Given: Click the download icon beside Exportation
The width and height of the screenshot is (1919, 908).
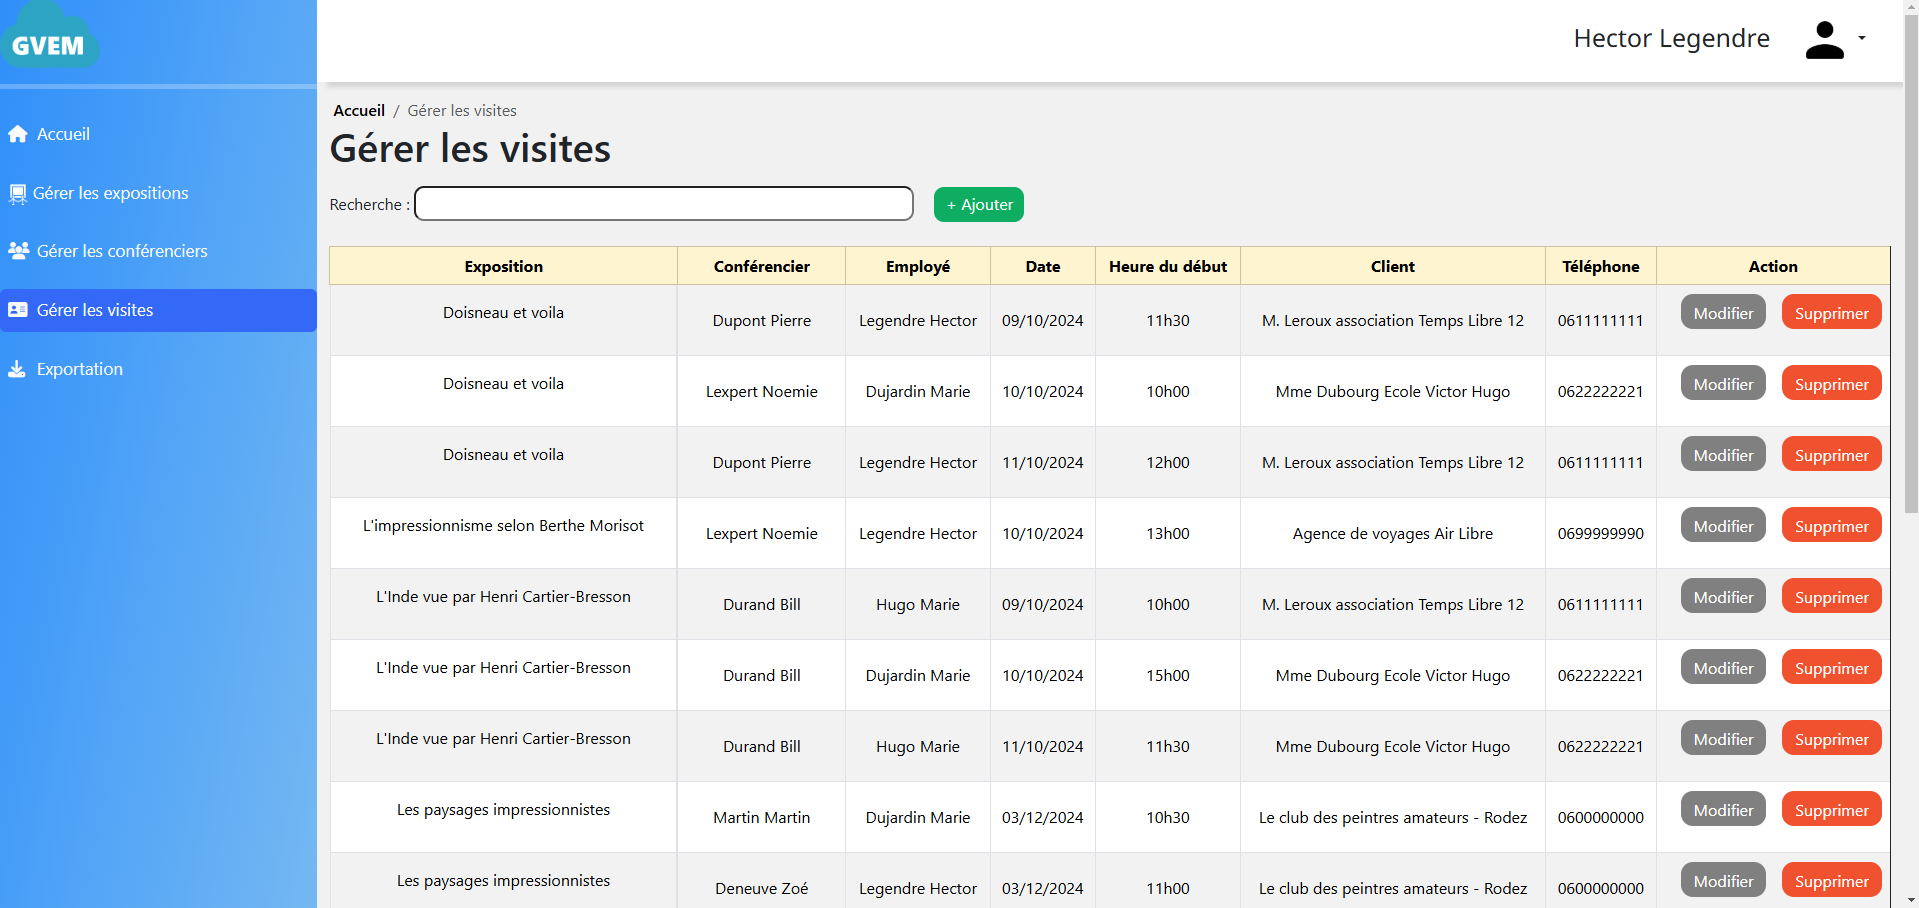Looking at the screenshot, I should 16,369.
